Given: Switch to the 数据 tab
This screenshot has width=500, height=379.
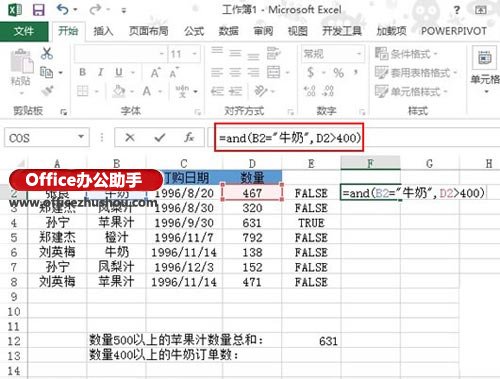Looking at the screenshot, I should (228, 31).
